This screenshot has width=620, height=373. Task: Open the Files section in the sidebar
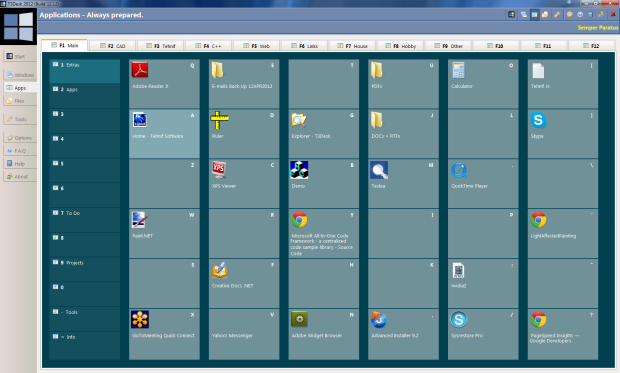[20, 101]
